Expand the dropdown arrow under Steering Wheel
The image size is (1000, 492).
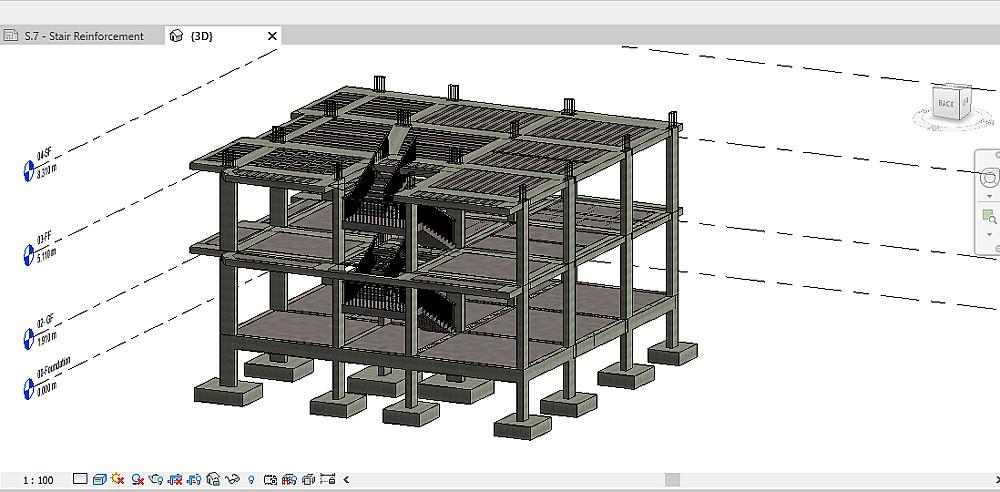click(989, 197)
